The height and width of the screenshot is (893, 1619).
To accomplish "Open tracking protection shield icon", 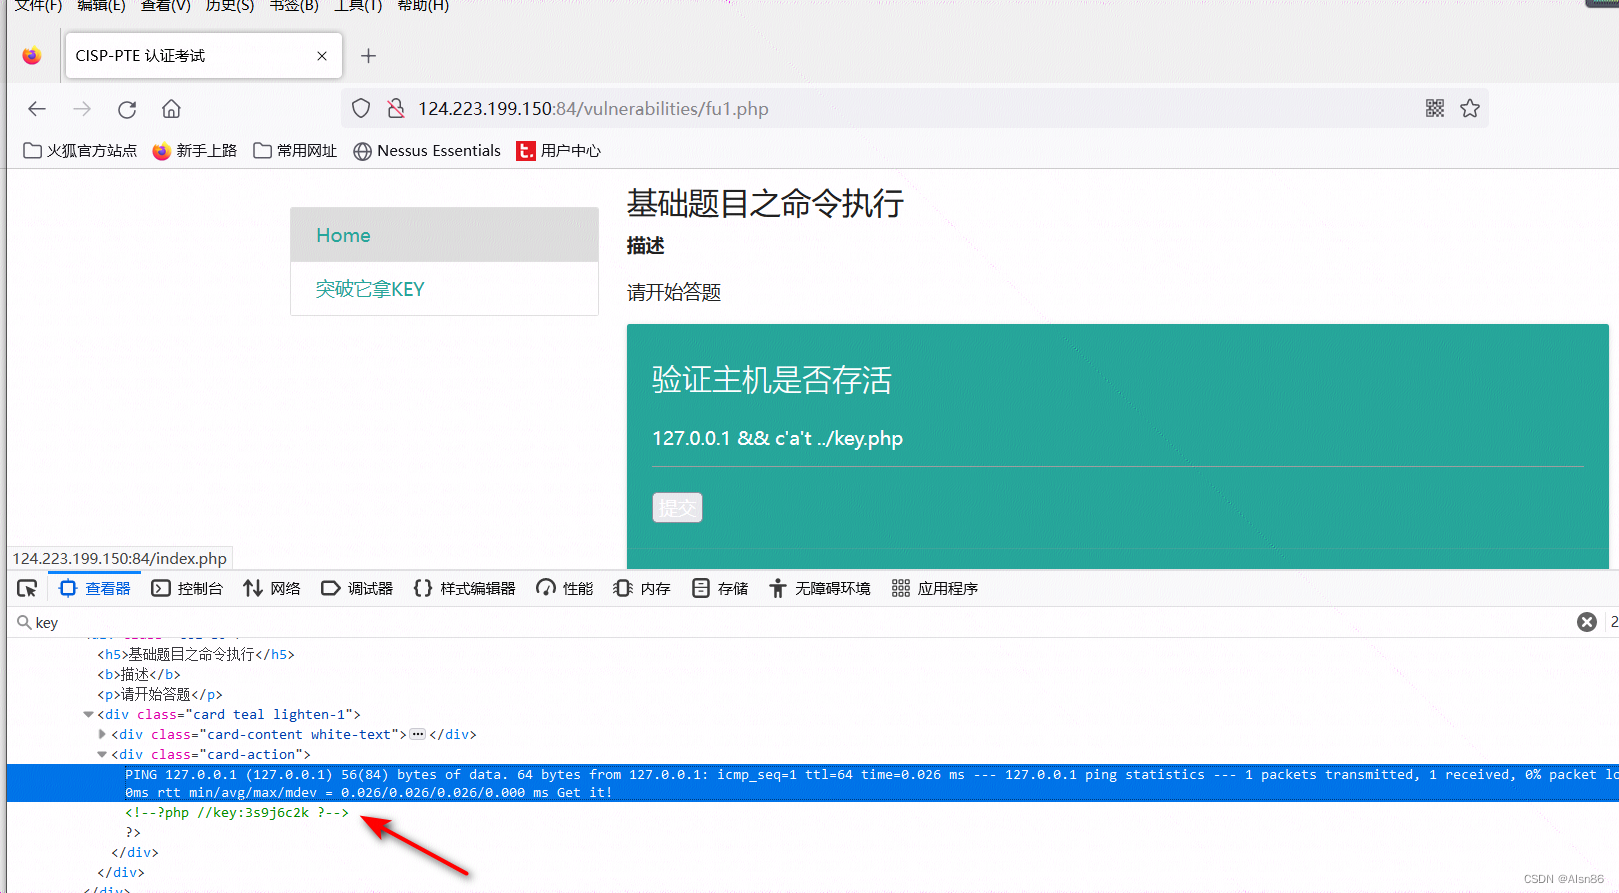I will coord(361,109).
